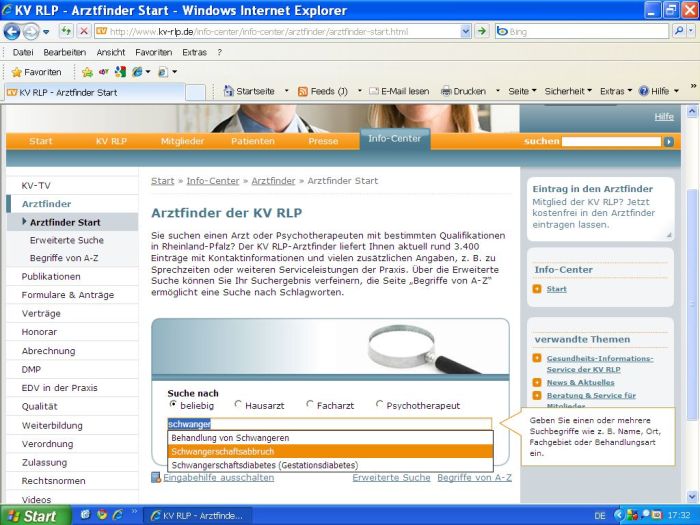Choose suggestion Schwangerschaftsabbruch
The image size is (700, 525).
point(330,451)
